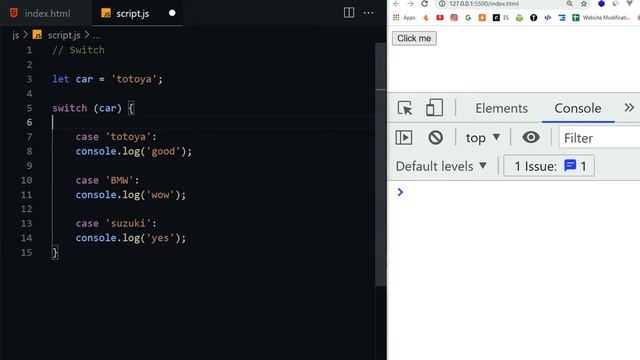The width and height of the screenshot is (640, 360).
Task: Clear the console
Action: coord(436,138)
